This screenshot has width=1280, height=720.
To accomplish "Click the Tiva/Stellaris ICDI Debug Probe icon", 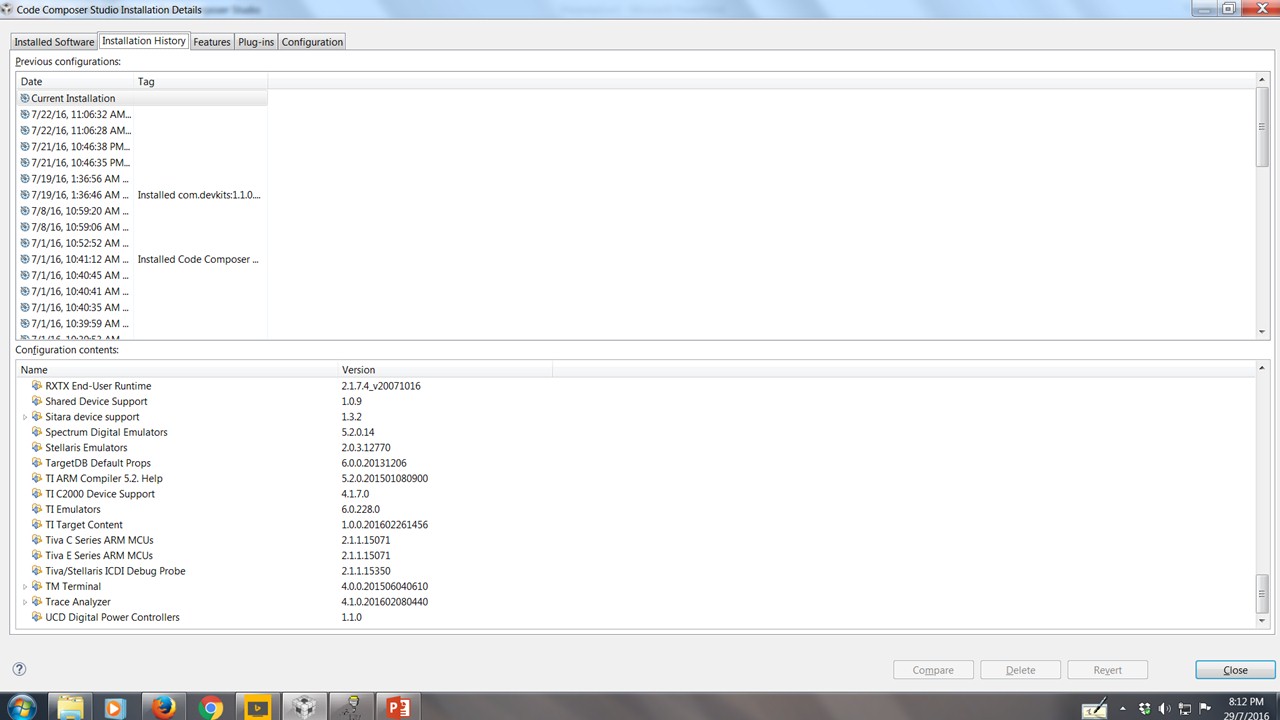I will click(x=37, y=571).
